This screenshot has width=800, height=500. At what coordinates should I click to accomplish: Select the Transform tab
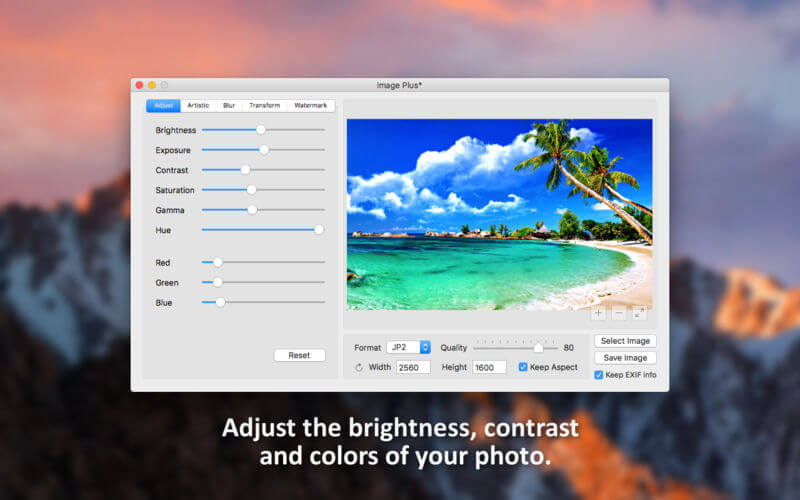[264, 106]
